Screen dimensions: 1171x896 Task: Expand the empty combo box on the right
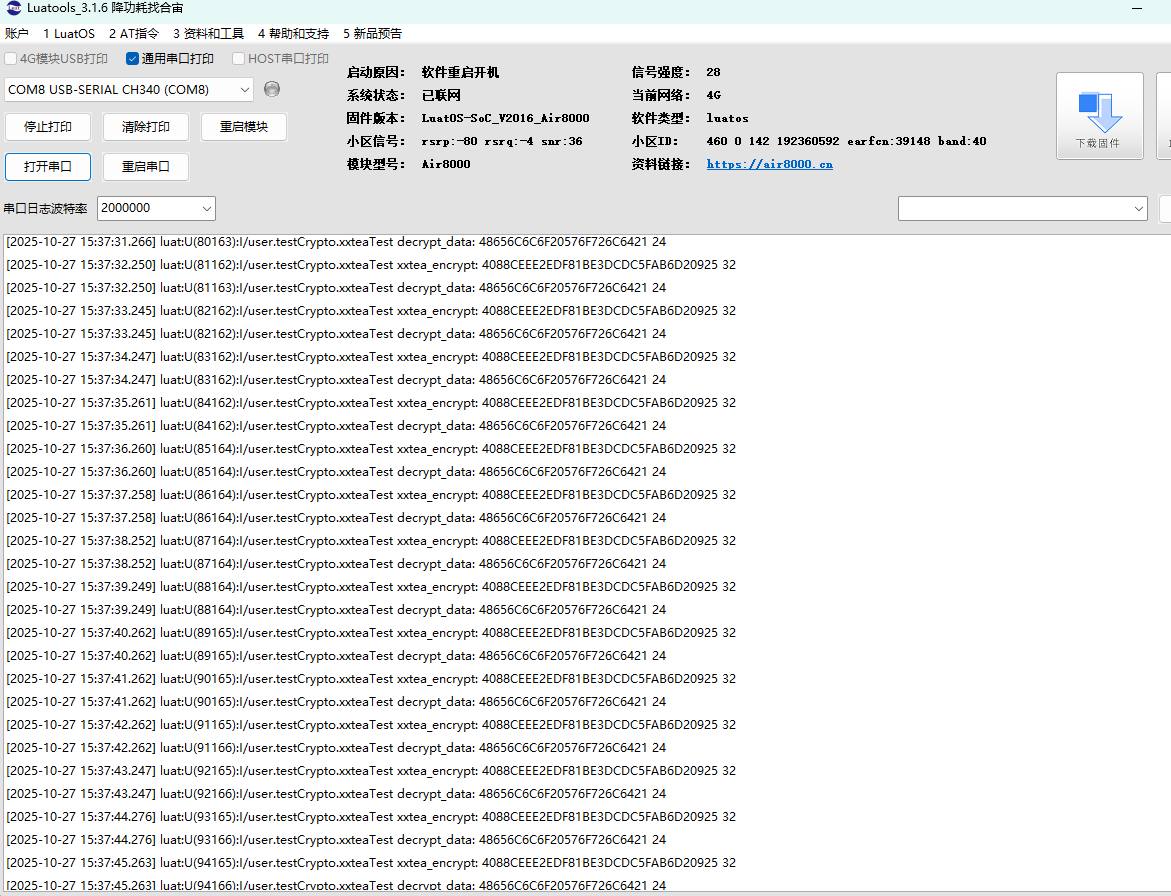1139,208
